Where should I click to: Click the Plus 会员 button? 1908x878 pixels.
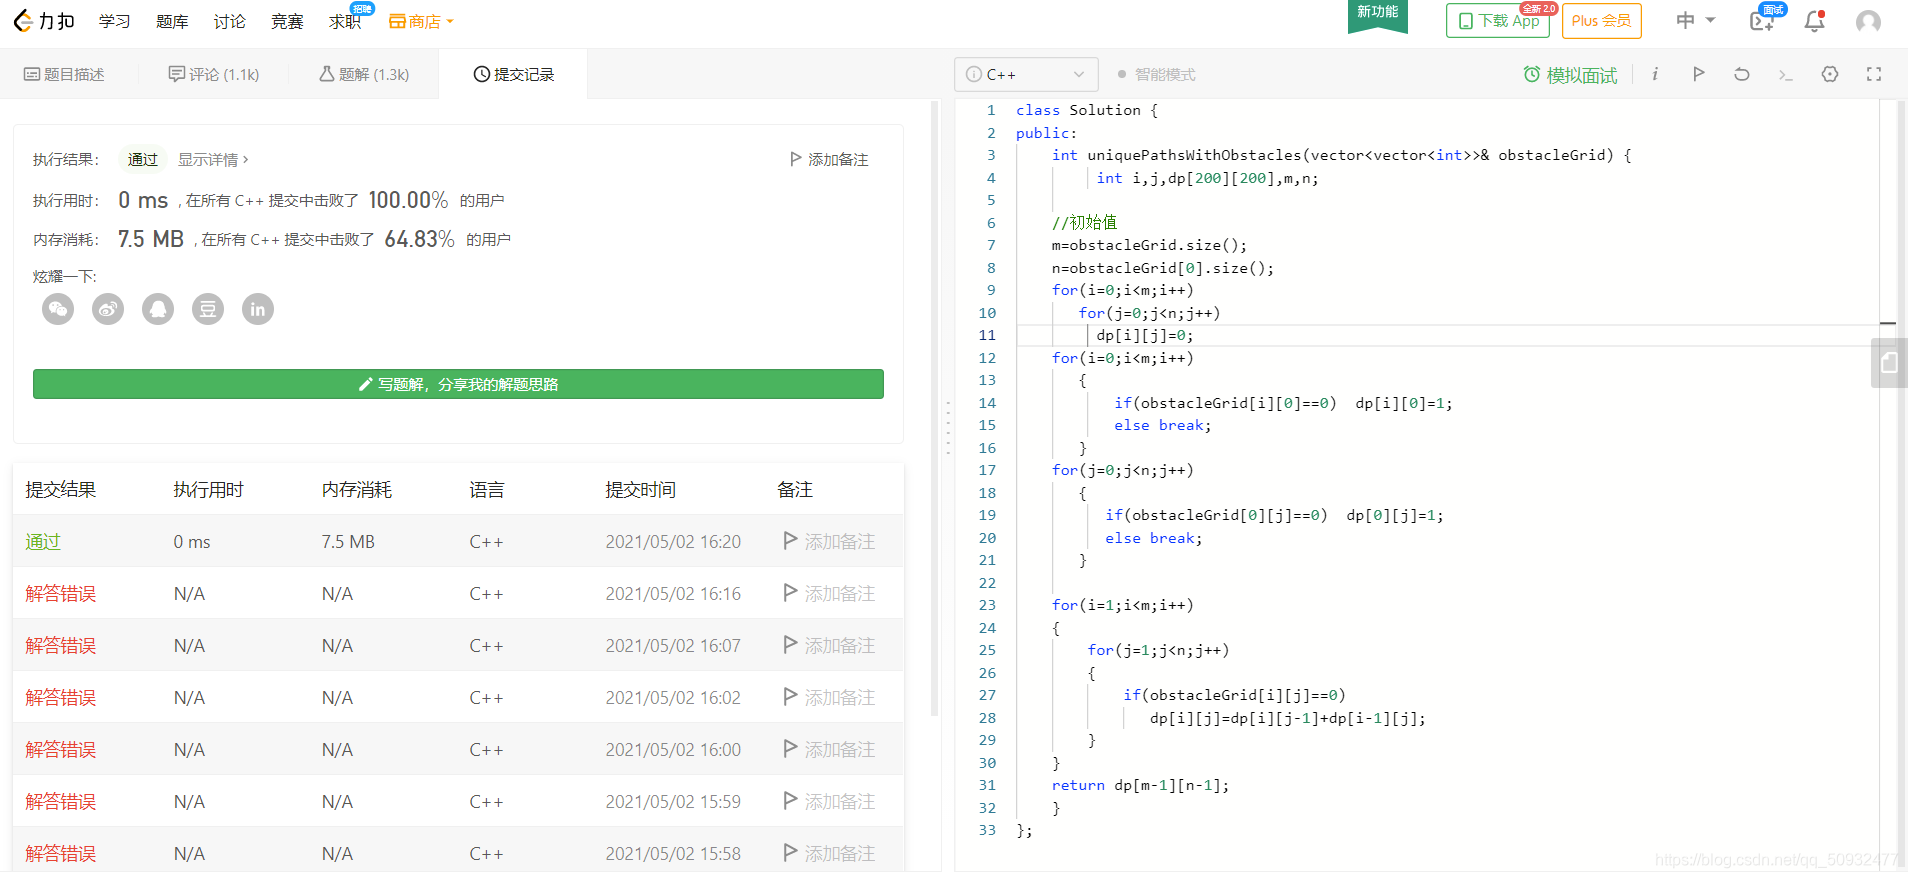[1601, 20]
